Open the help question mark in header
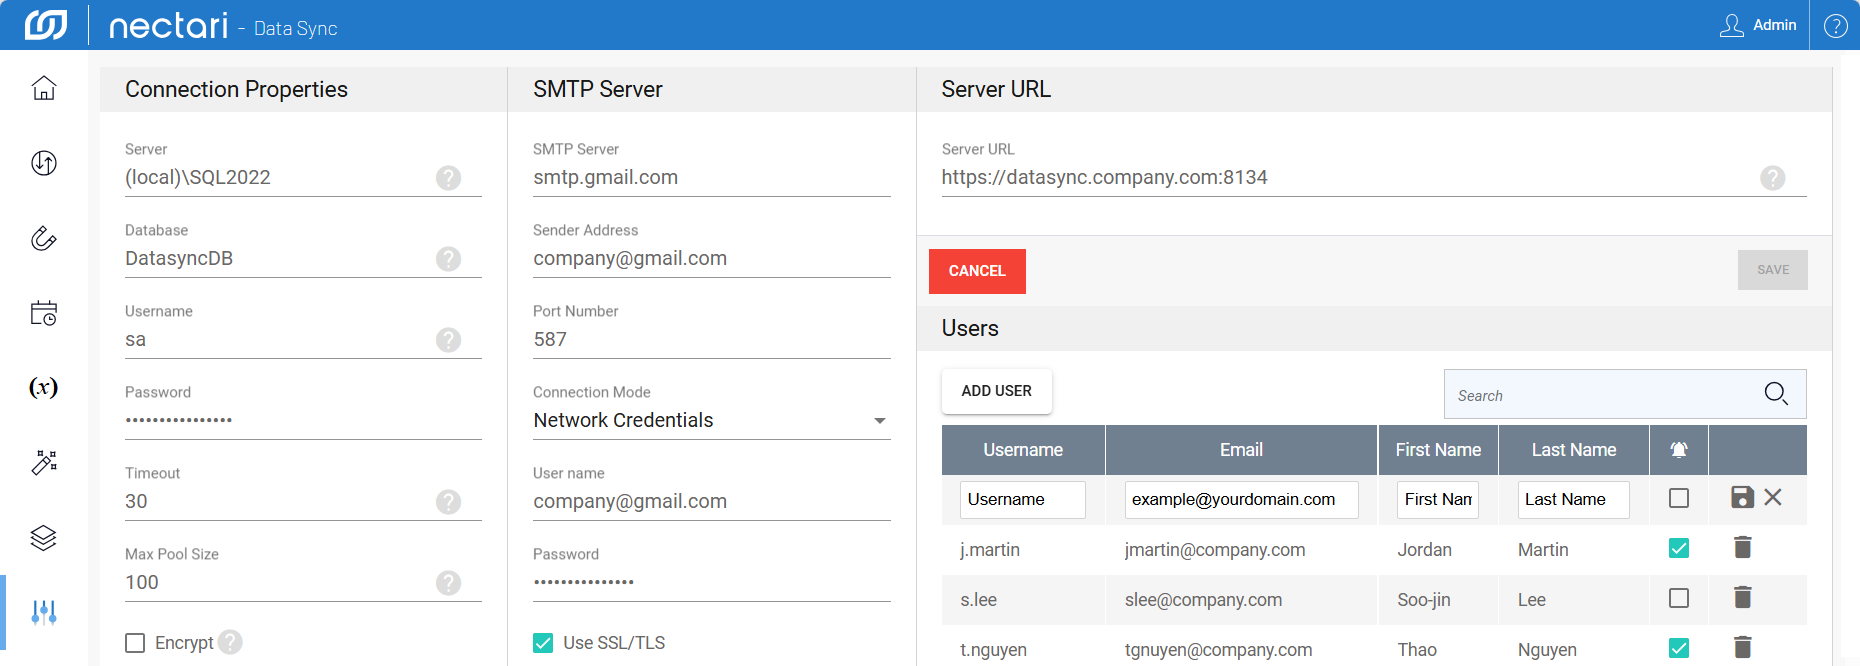 (x=1835, y=25)
